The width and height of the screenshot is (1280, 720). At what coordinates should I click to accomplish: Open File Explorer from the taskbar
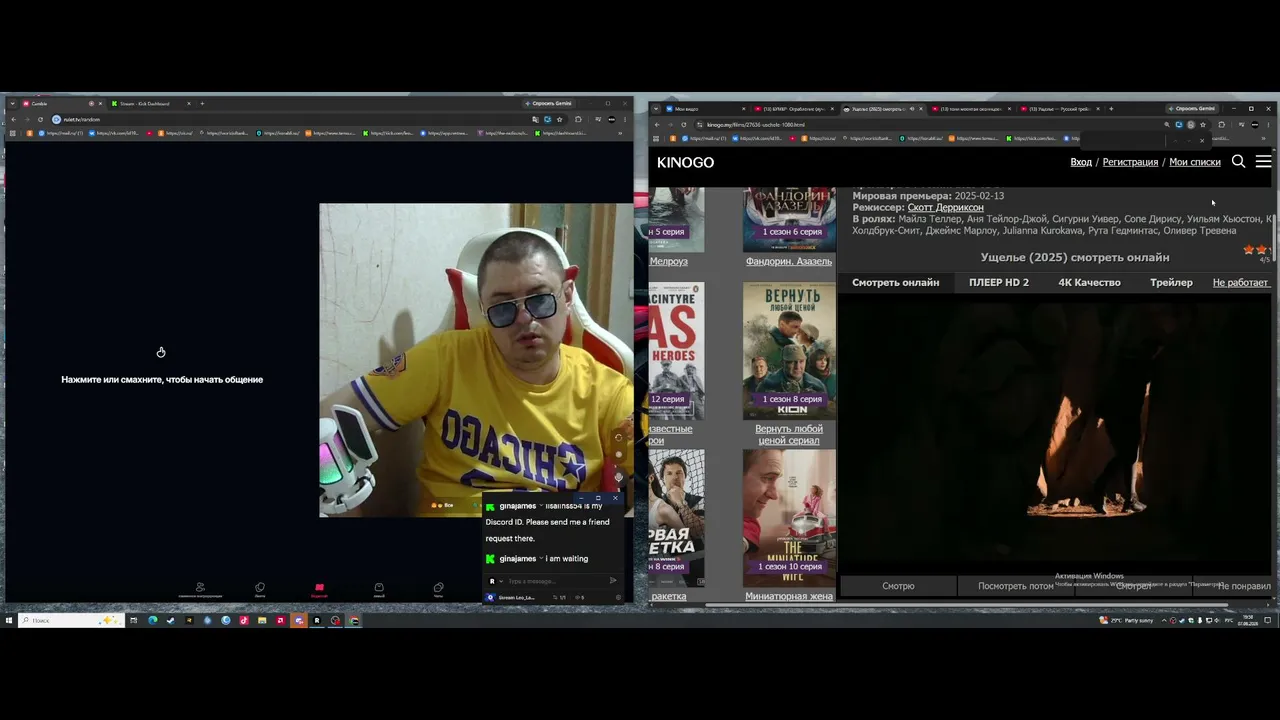tap(262, 620)
